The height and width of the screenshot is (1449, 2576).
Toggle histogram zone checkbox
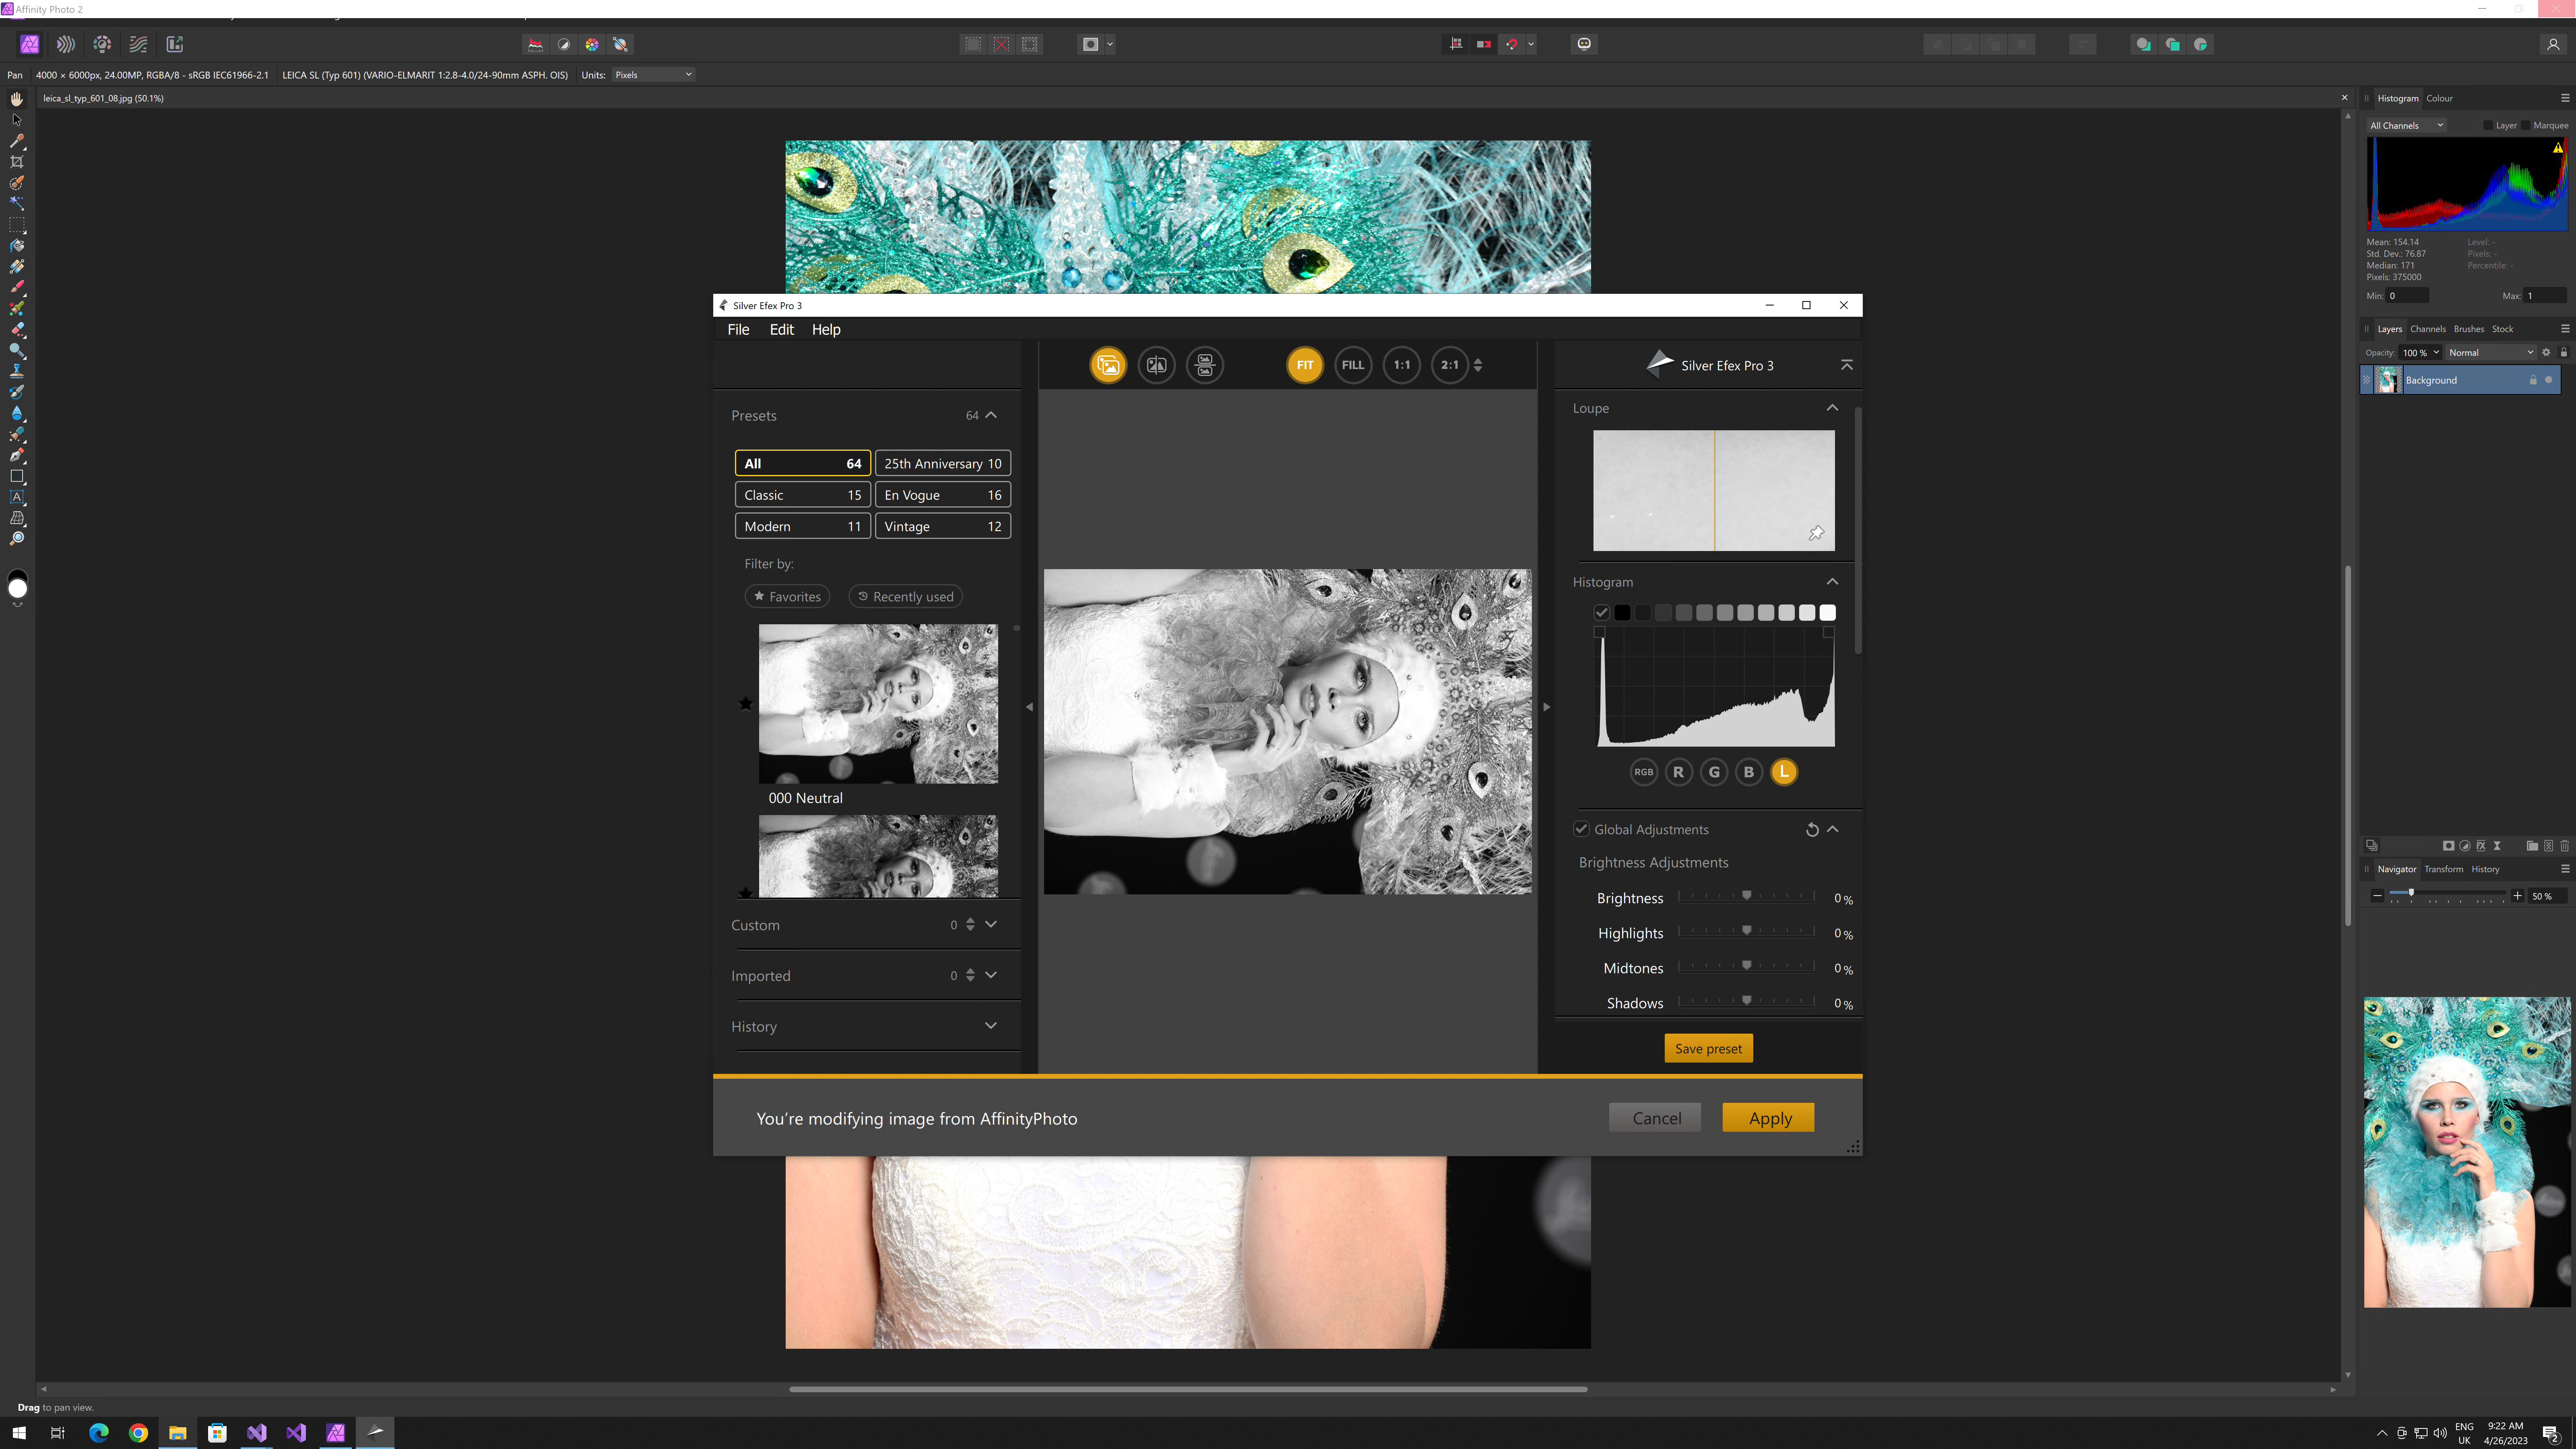1601,613
